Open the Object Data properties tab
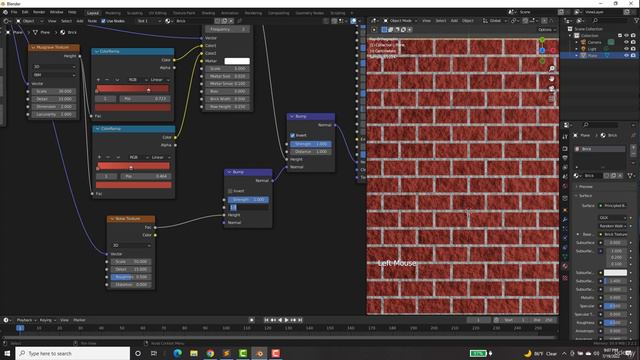Image resolution: width=640 pixels, height=360 pixels. [565, 257]
